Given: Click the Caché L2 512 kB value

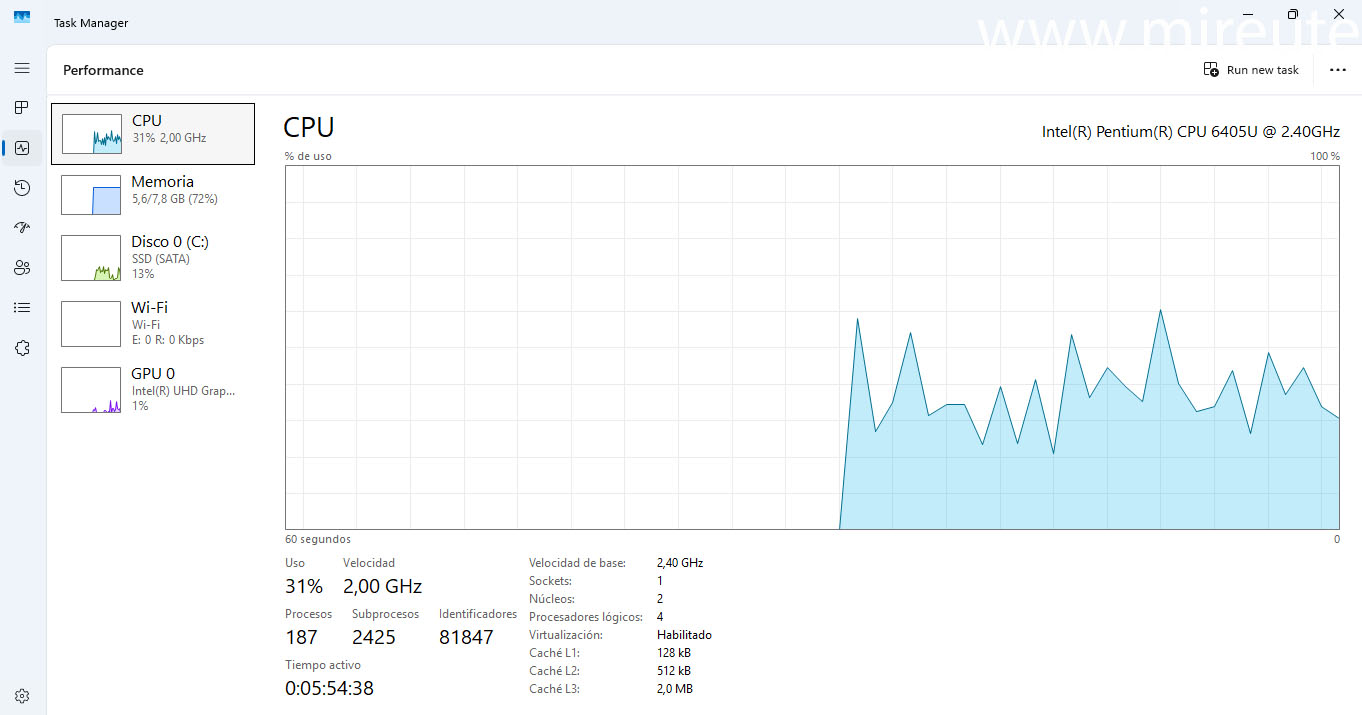Looking at the screenshot, I should 674,671.
